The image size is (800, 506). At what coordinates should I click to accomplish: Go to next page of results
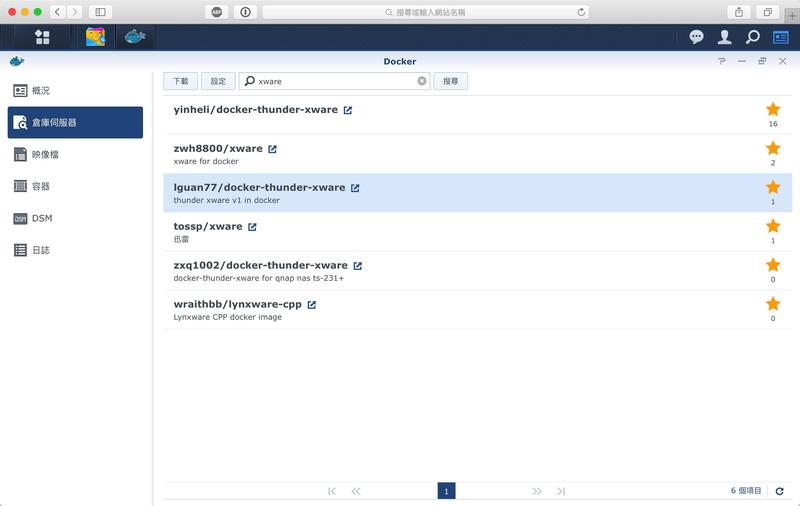[x=537, y=491]
